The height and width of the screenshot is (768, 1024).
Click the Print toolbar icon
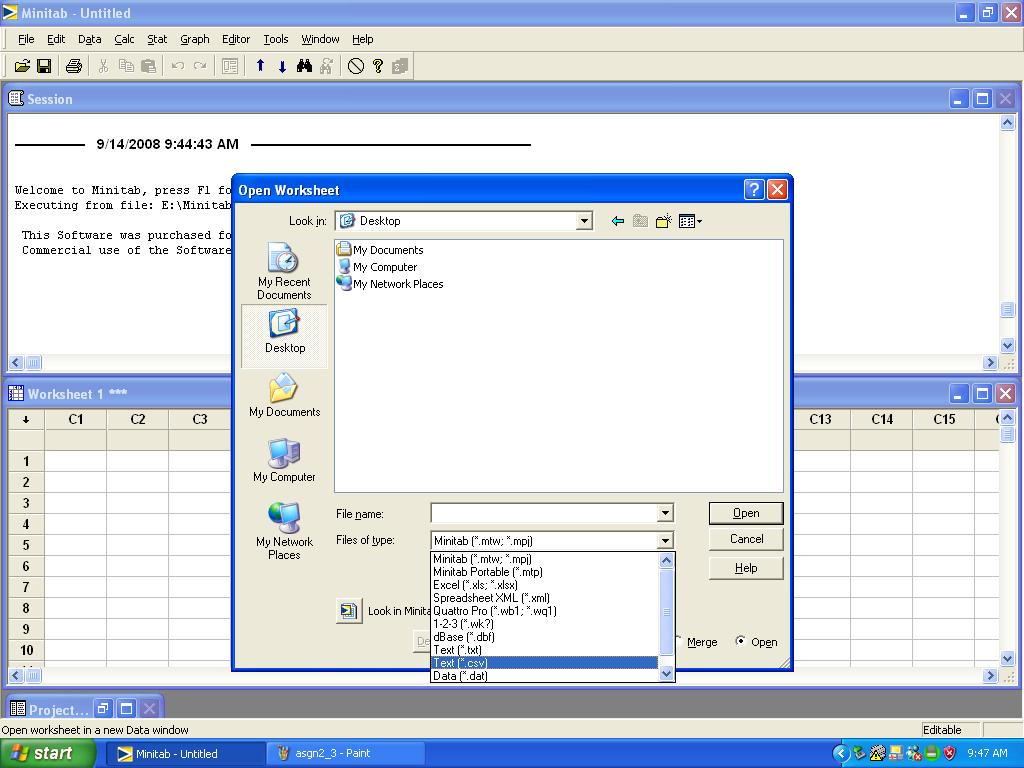click(x=73, y=66)
